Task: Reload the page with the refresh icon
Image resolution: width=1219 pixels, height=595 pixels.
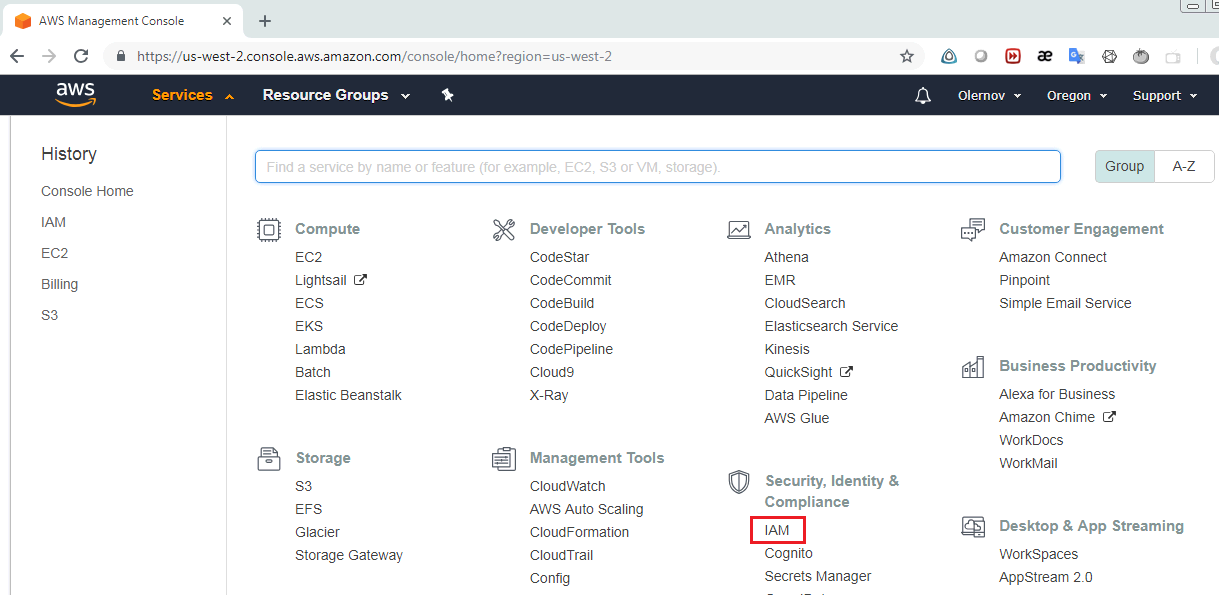Action: 82,56
